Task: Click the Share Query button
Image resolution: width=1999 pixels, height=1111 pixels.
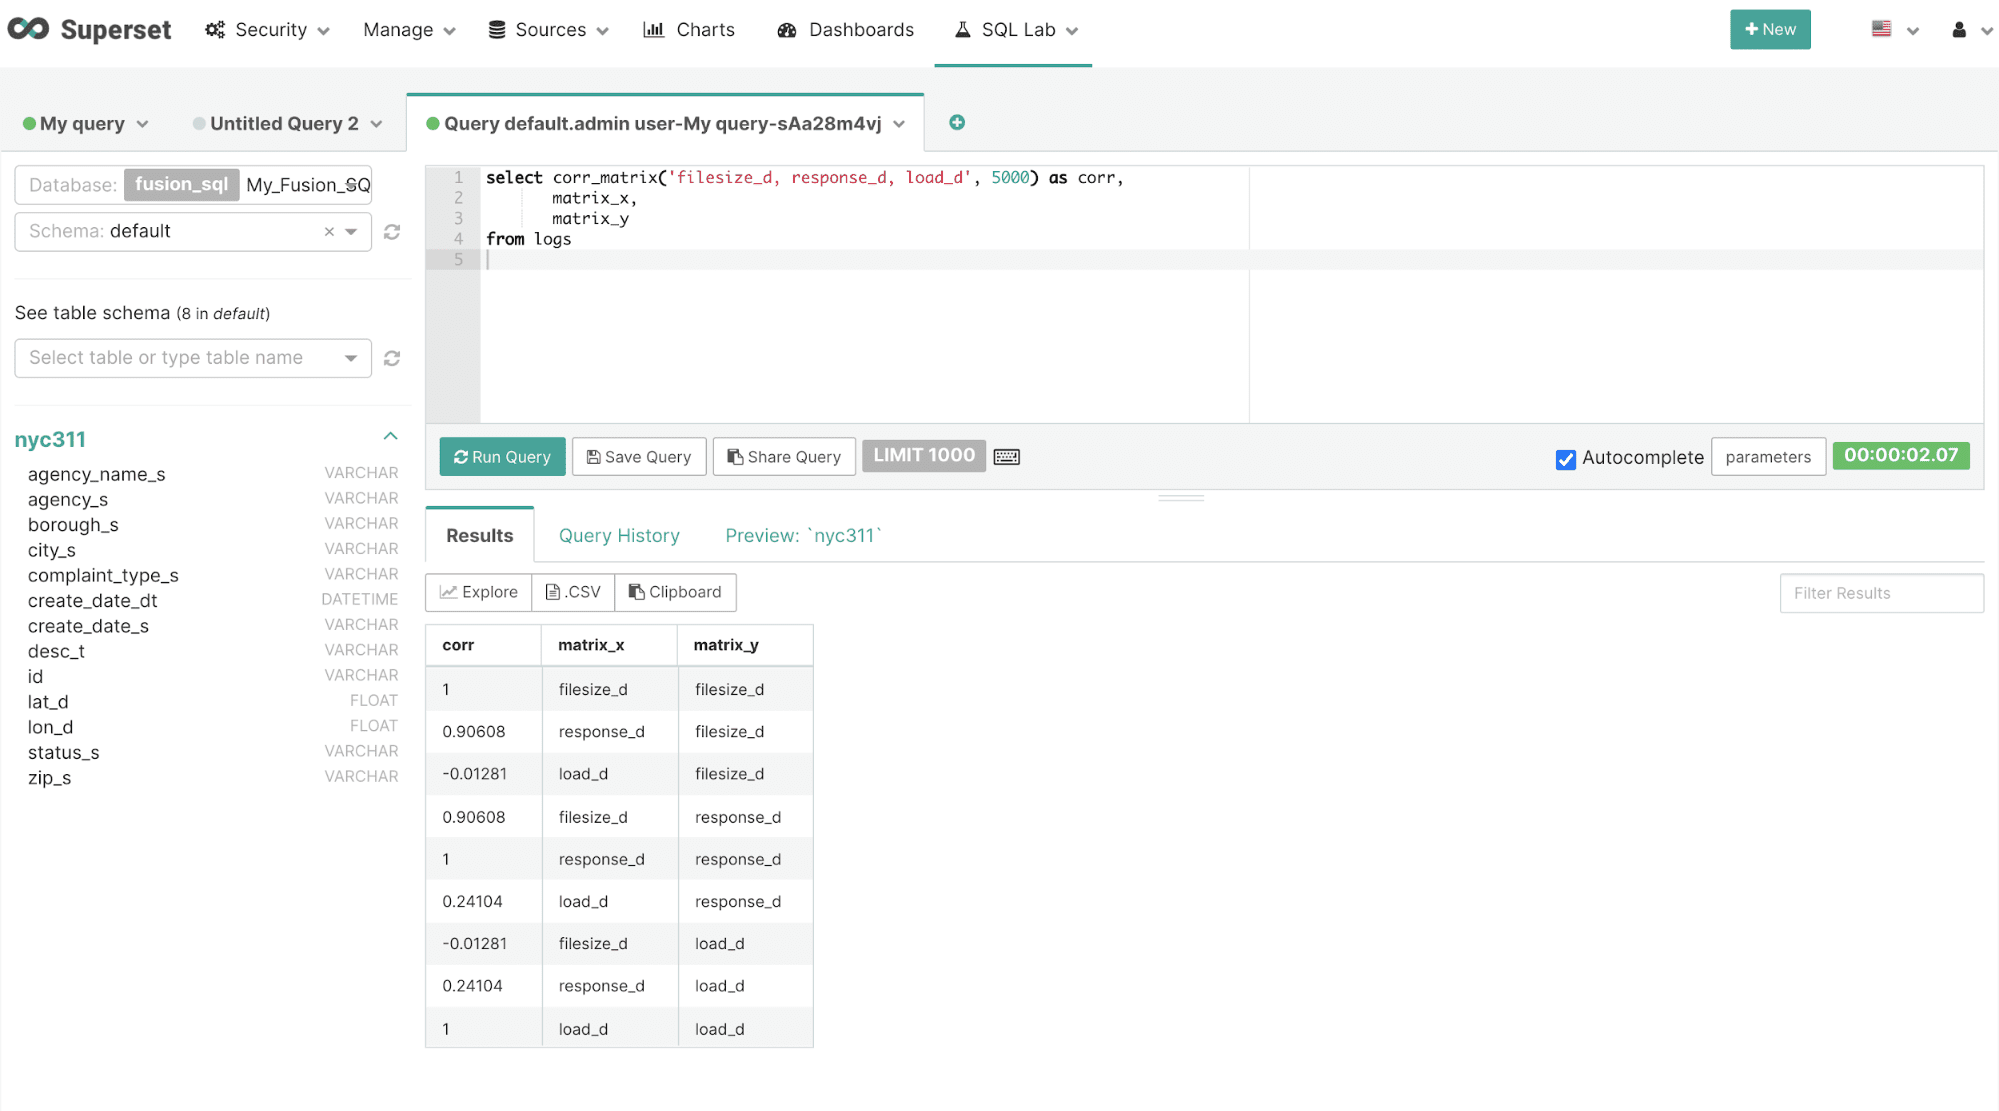Action: pos(784,457)
